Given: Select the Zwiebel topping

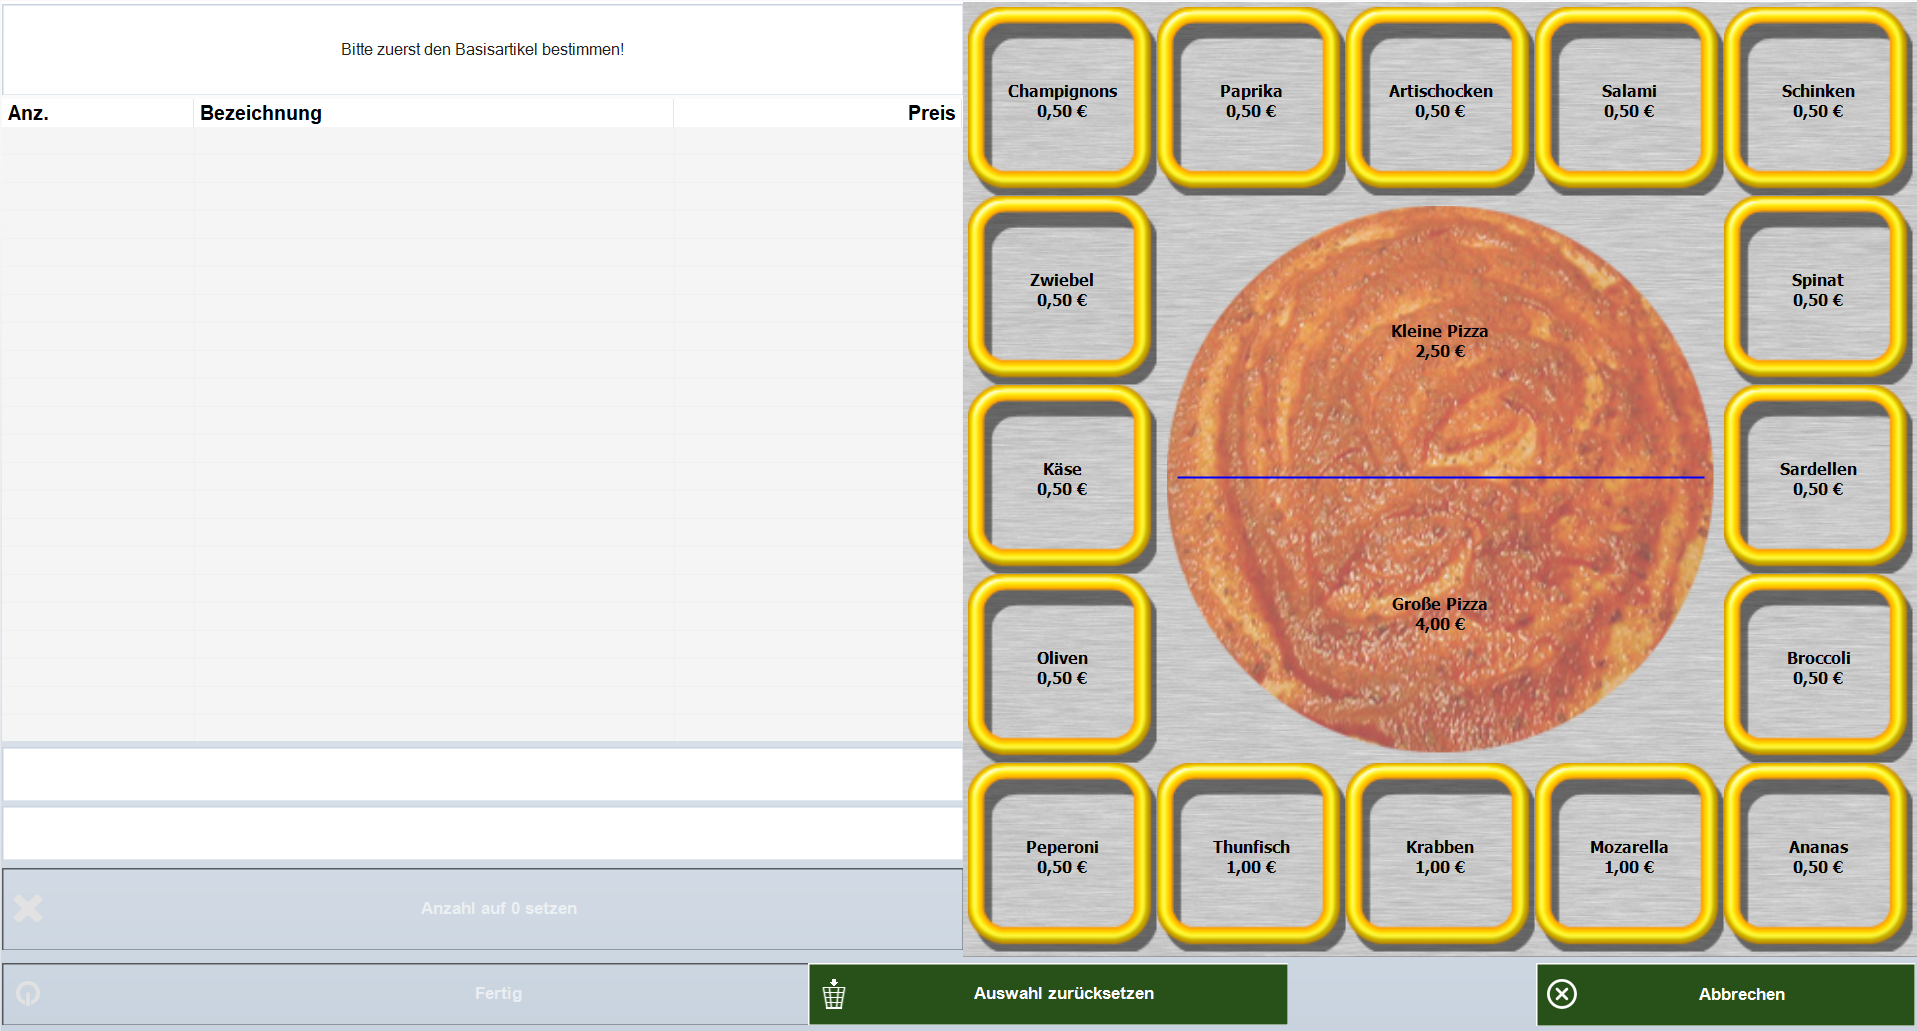Looking at the screenshot, I should click(1061, 289).
